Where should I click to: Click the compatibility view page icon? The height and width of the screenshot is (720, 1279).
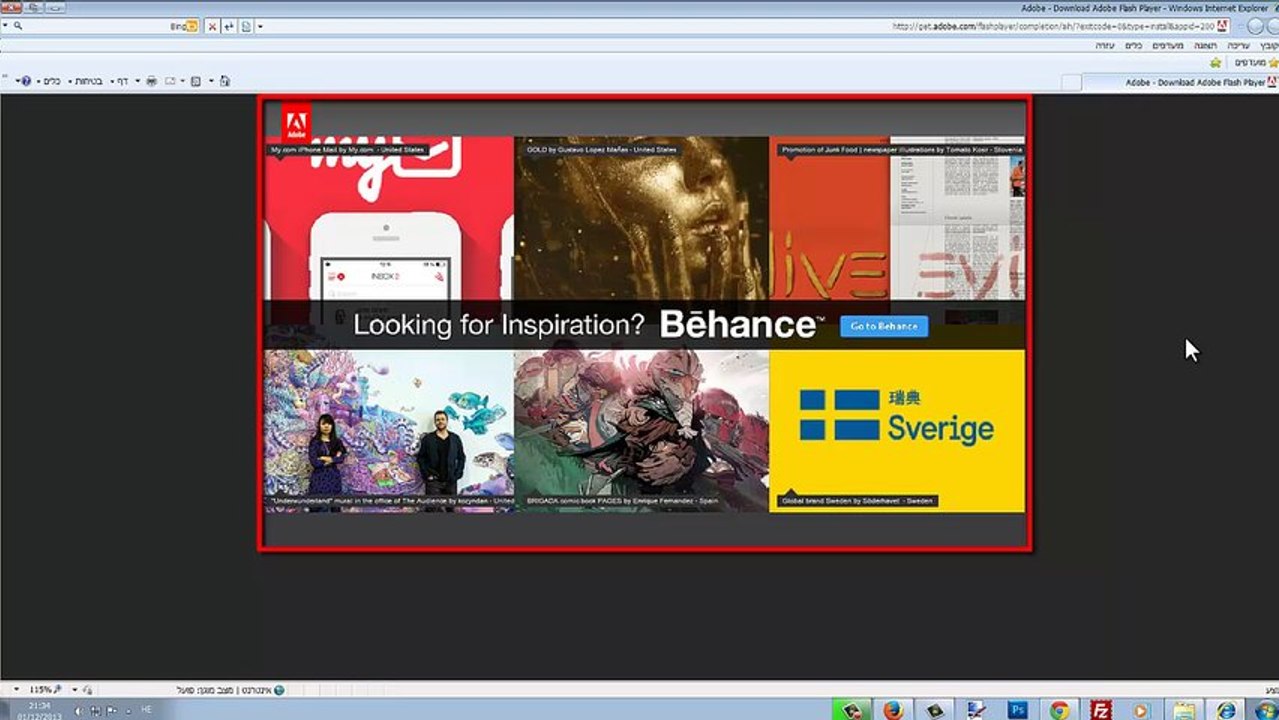coord(246,26)
